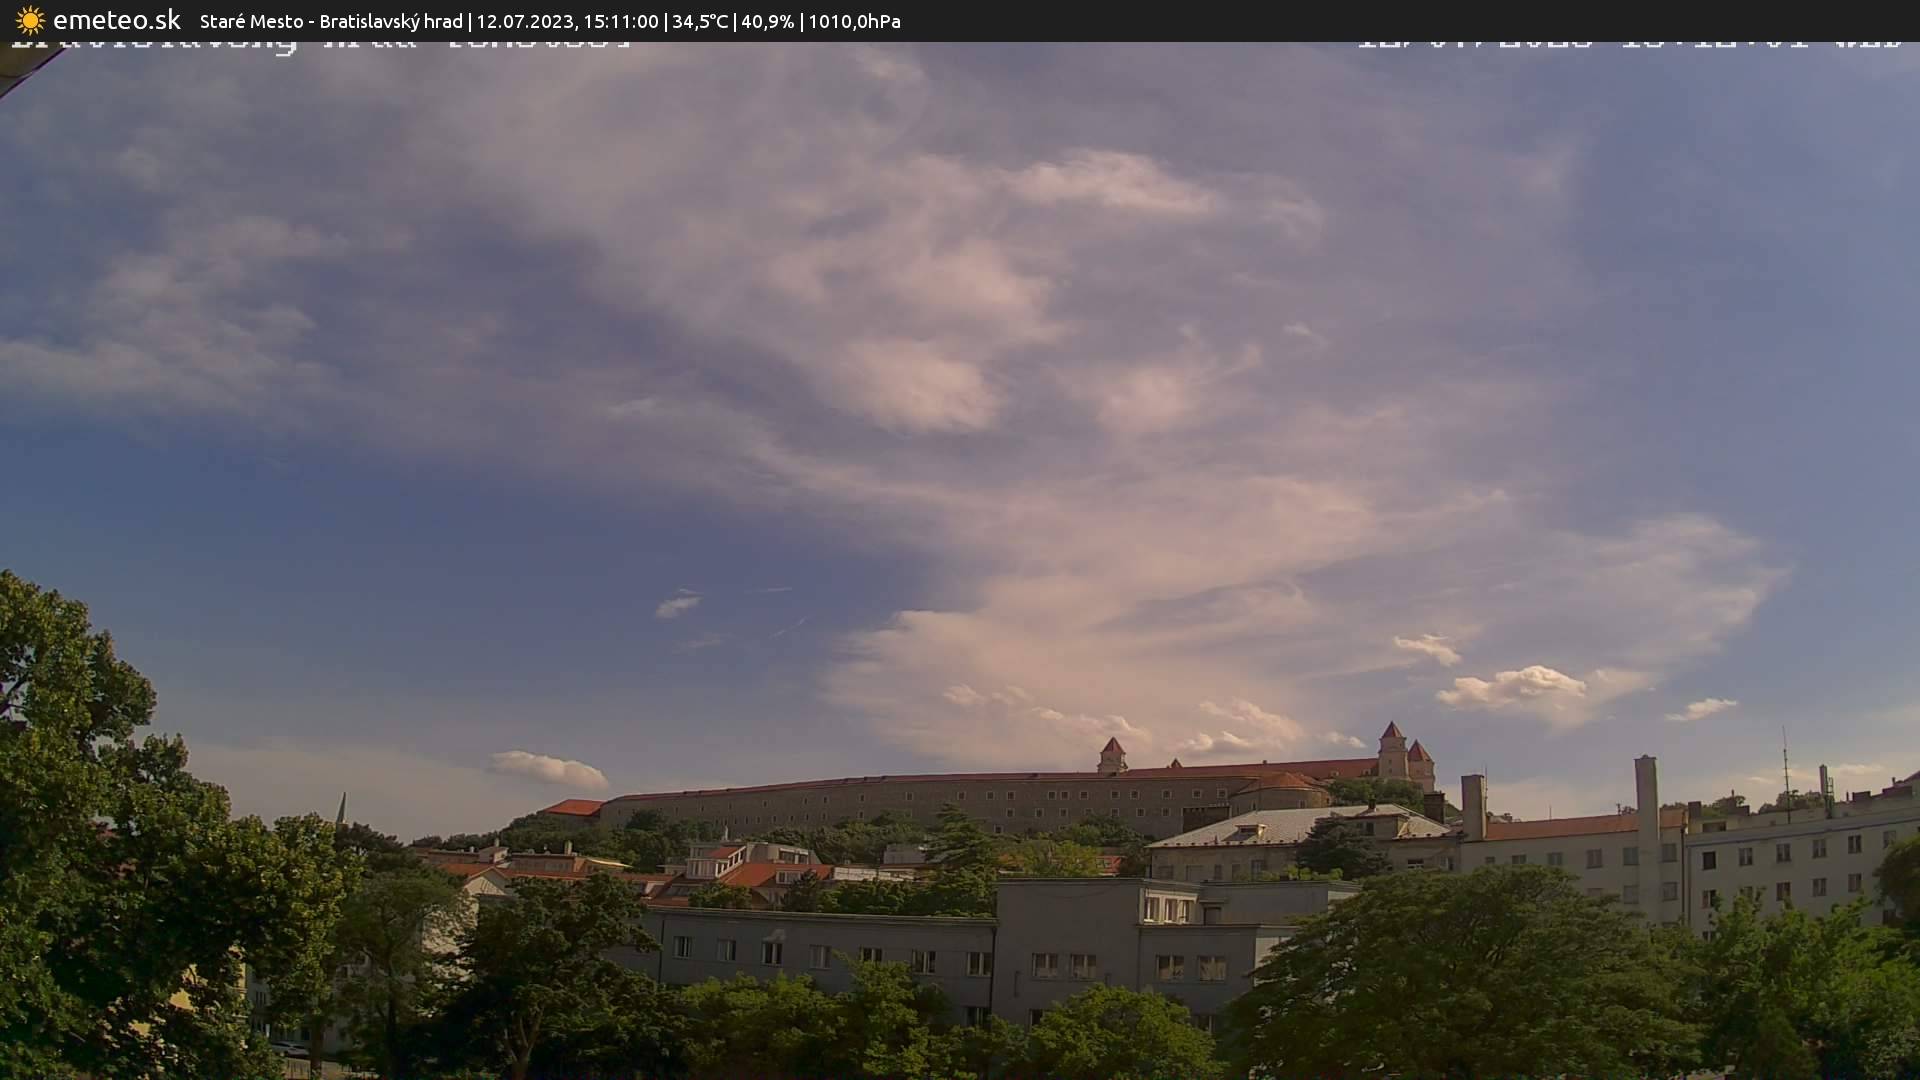Select the 'Staré Mesto - Bratislavský hrad' location label
The height and width of the screenshot is (1080, 1920).
pos(331,22)
